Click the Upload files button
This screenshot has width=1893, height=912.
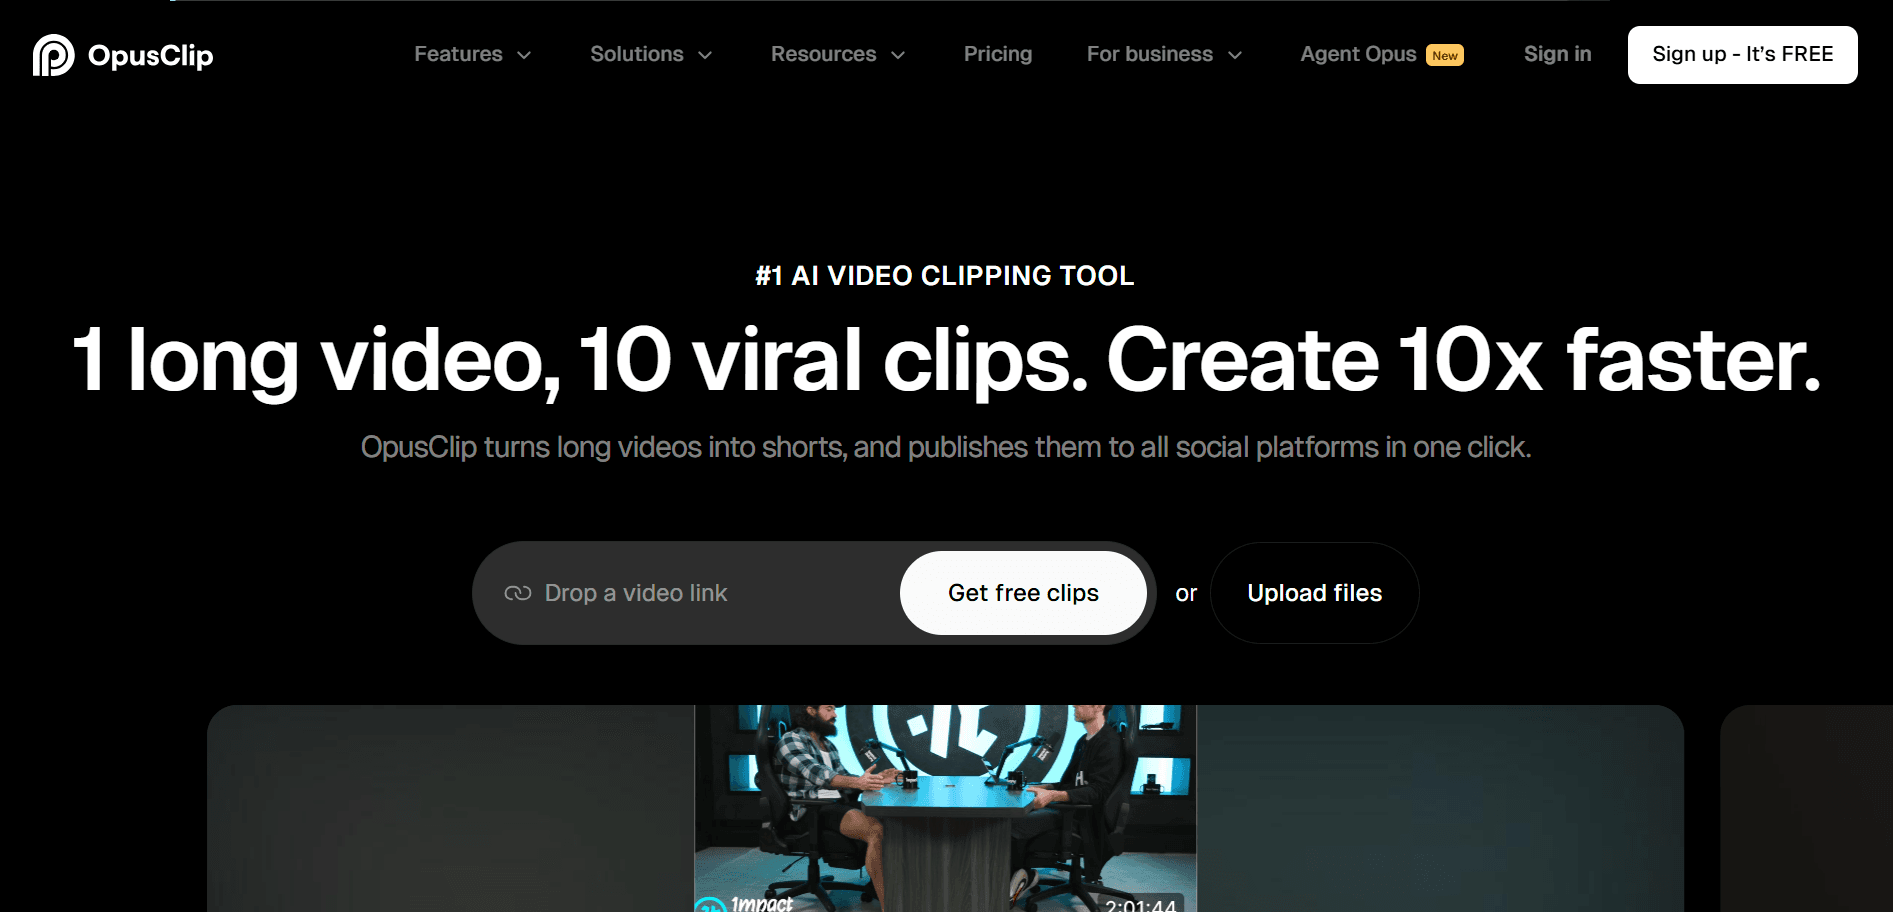(x=1314, y=593)
